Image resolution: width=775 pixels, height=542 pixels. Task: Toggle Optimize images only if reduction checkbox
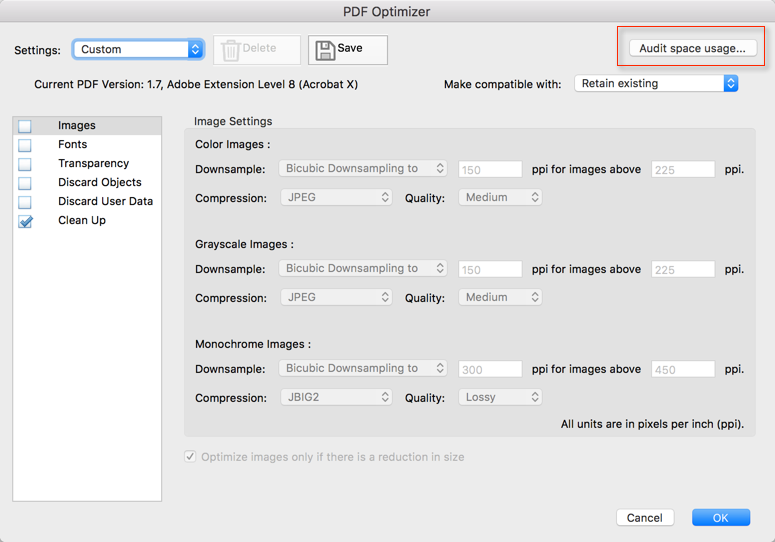(190, 457)
